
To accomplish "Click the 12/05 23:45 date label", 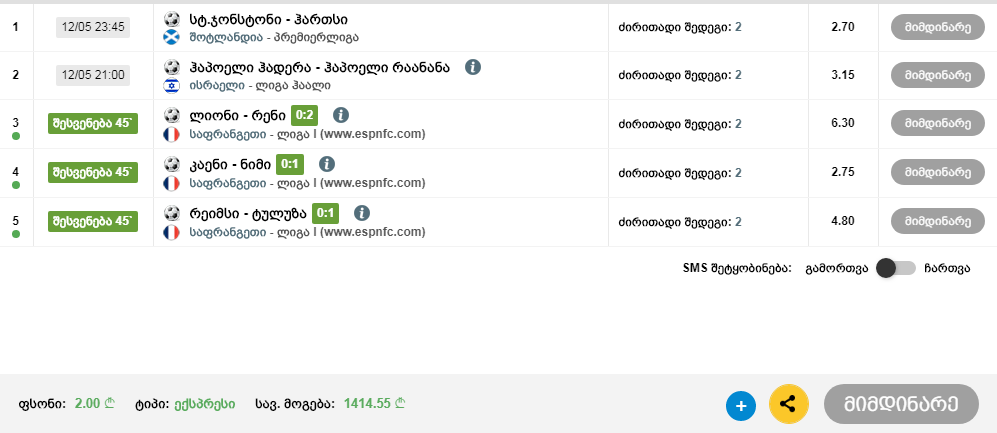I will click(x=93, y=27).
